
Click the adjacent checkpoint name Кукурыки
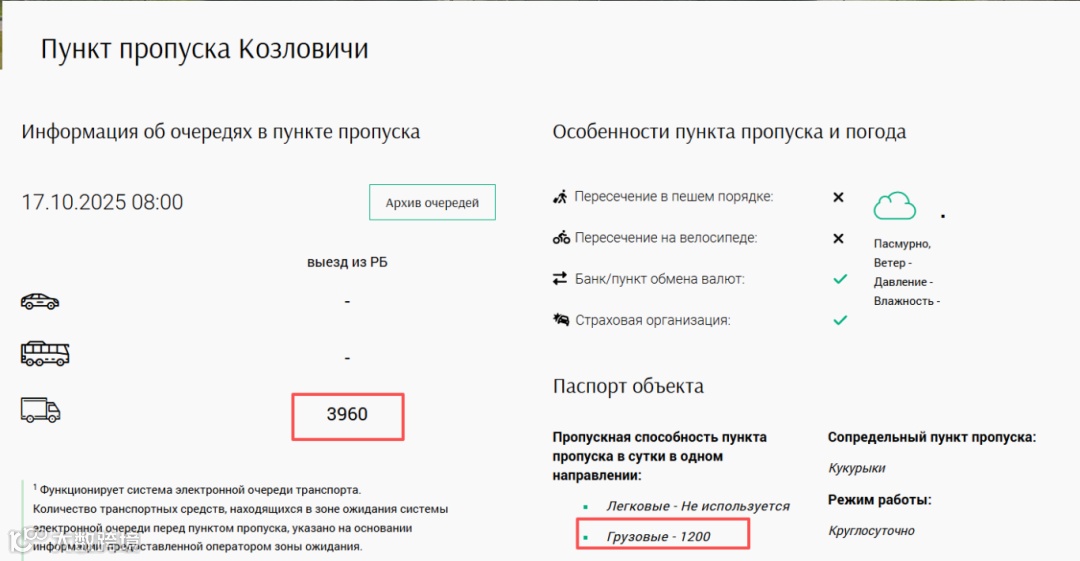[x=857, y=468]
